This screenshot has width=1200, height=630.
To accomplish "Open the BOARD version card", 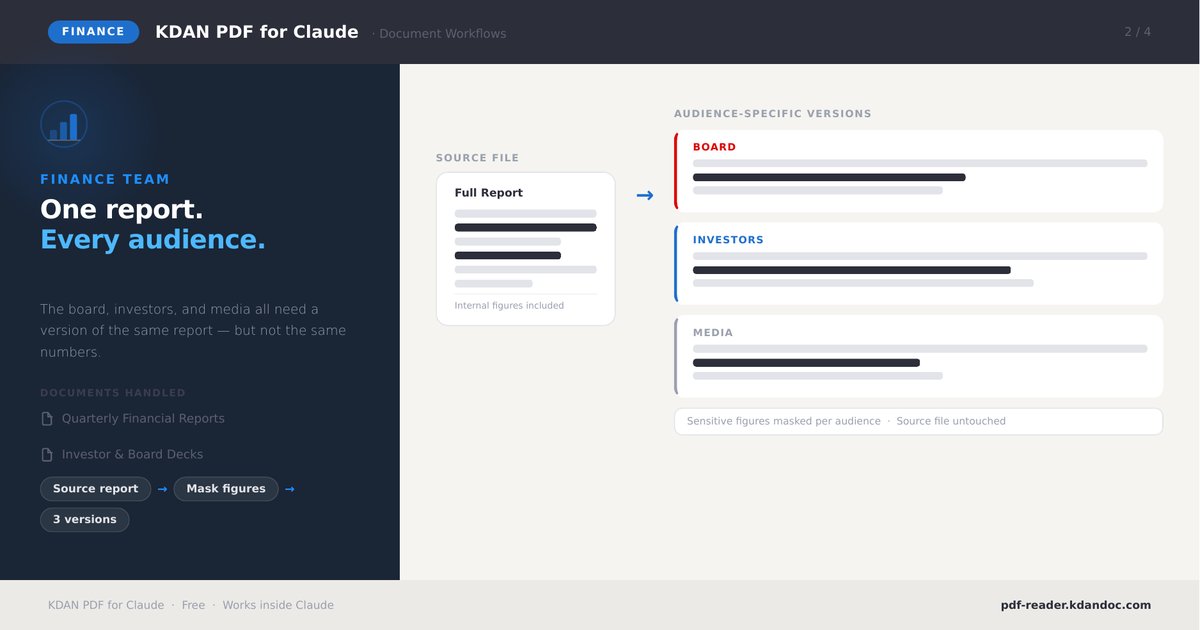I will (919, 171).
